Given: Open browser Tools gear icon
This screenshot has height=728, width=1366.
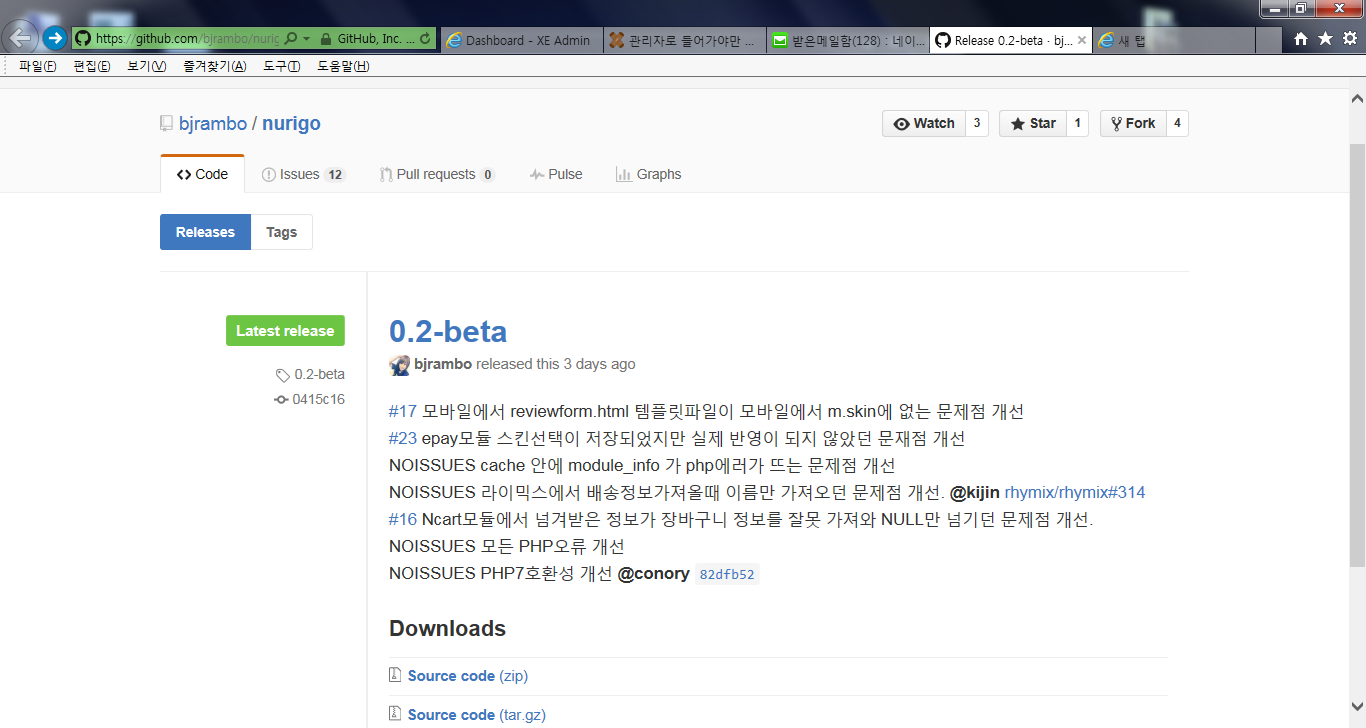Looking at the screenshot, I should (x=1349, y=39).
